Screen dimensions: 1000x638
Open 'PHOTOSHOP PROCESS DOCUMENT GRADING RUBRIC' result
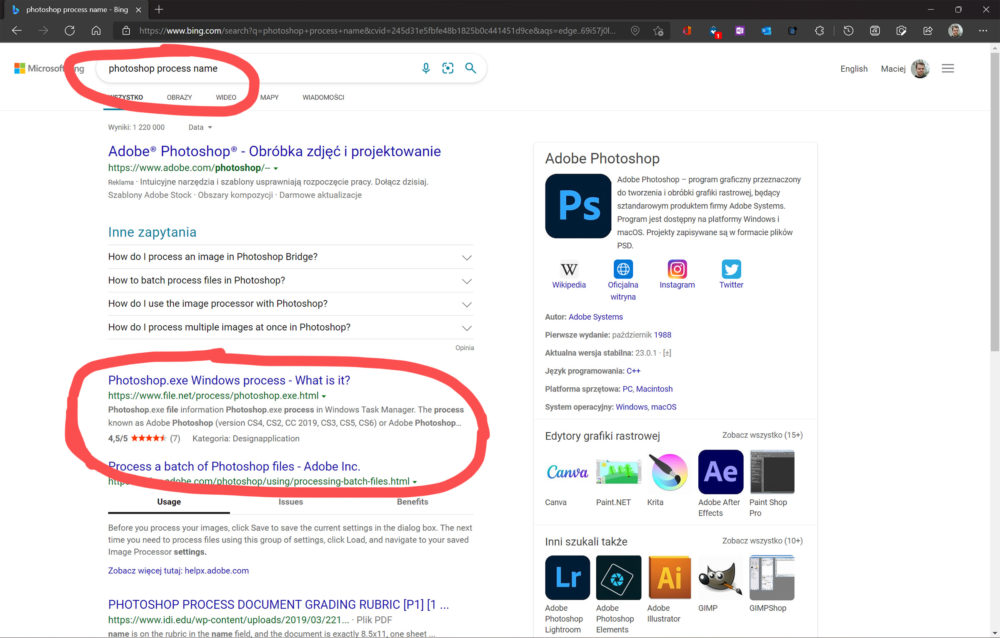pos(279,605)
